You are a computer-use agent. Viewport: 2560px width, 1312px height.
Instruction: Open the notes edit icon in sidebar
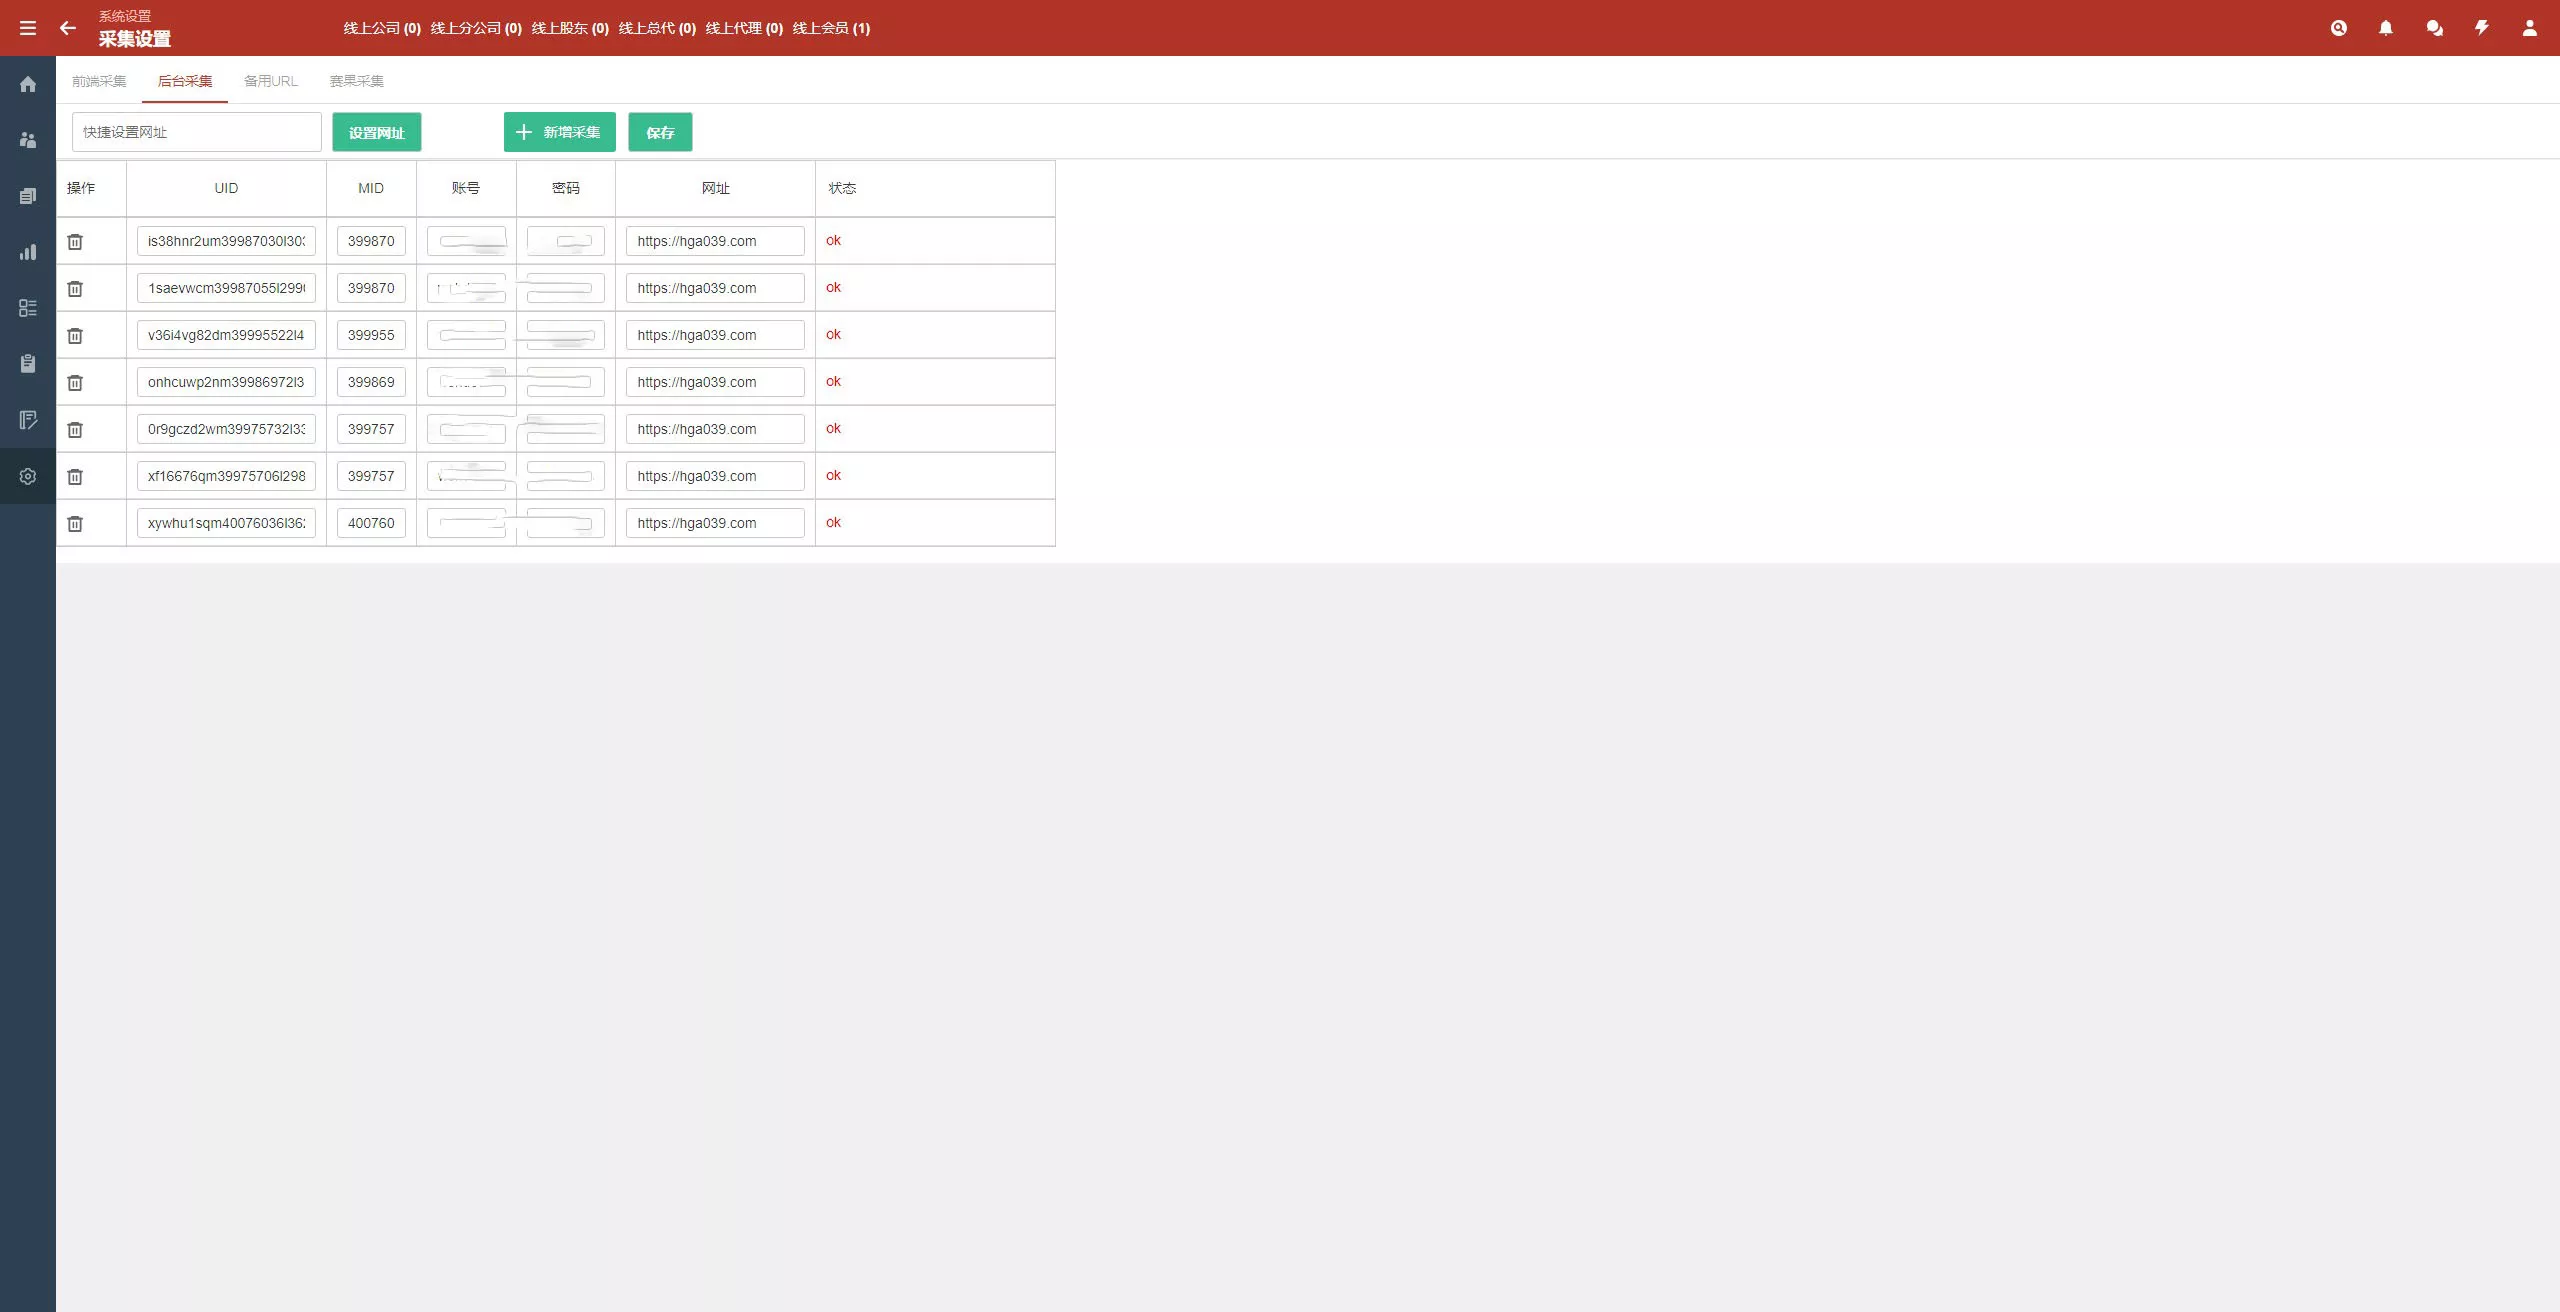[x=28, y=420]
